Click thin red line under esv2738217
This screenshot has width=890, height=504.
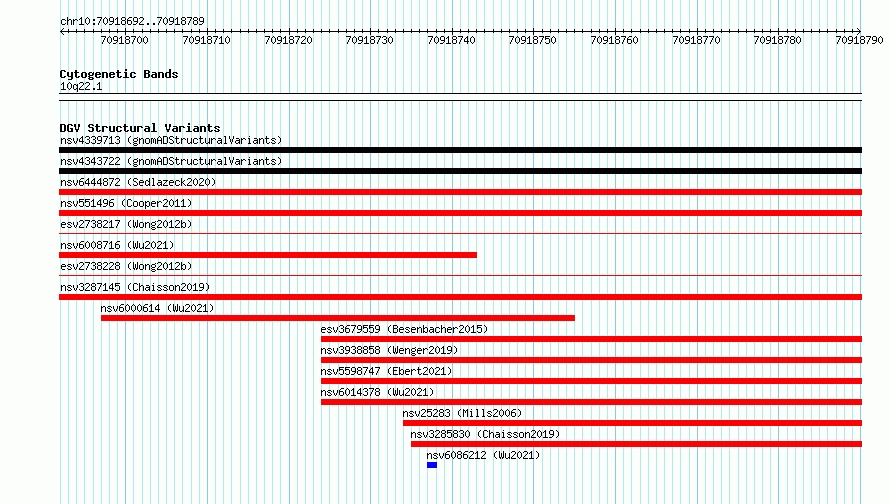tap(460, 233)
